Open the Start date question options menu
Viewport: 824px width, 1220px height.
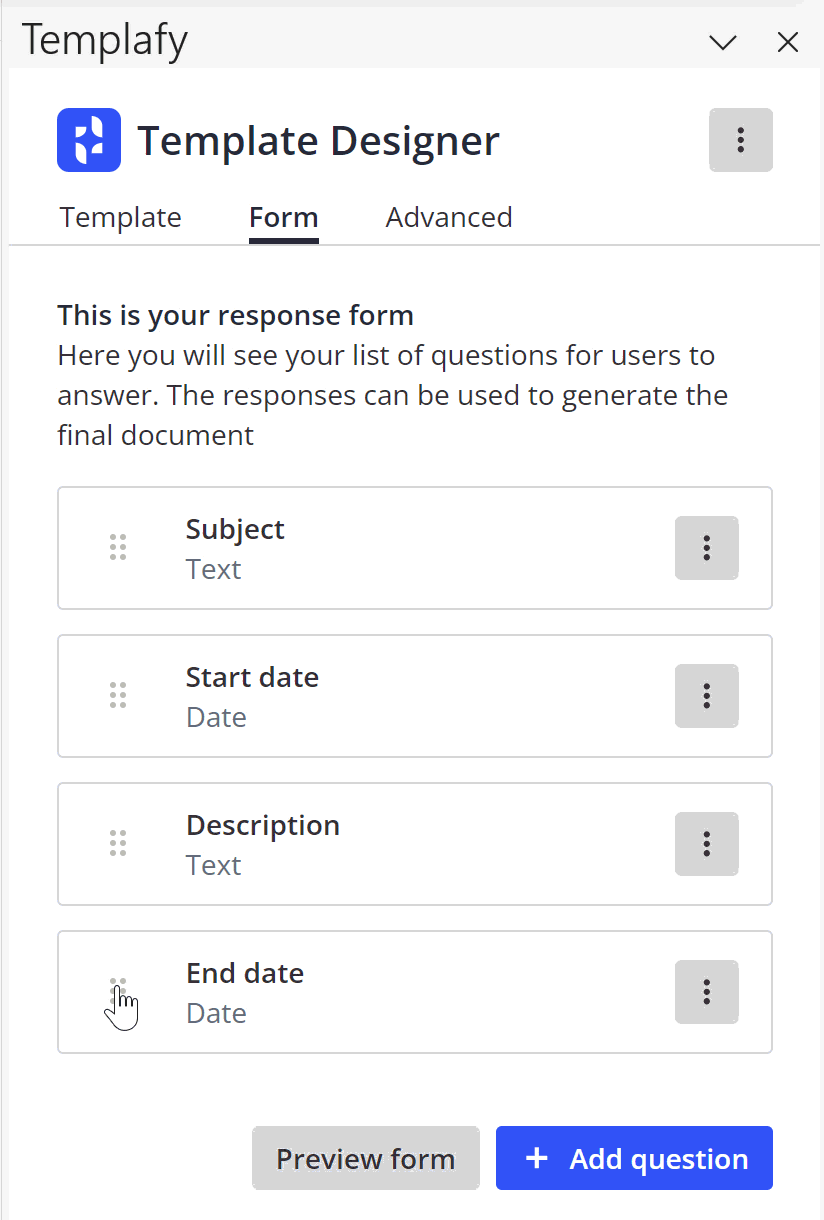pos(707,696)
